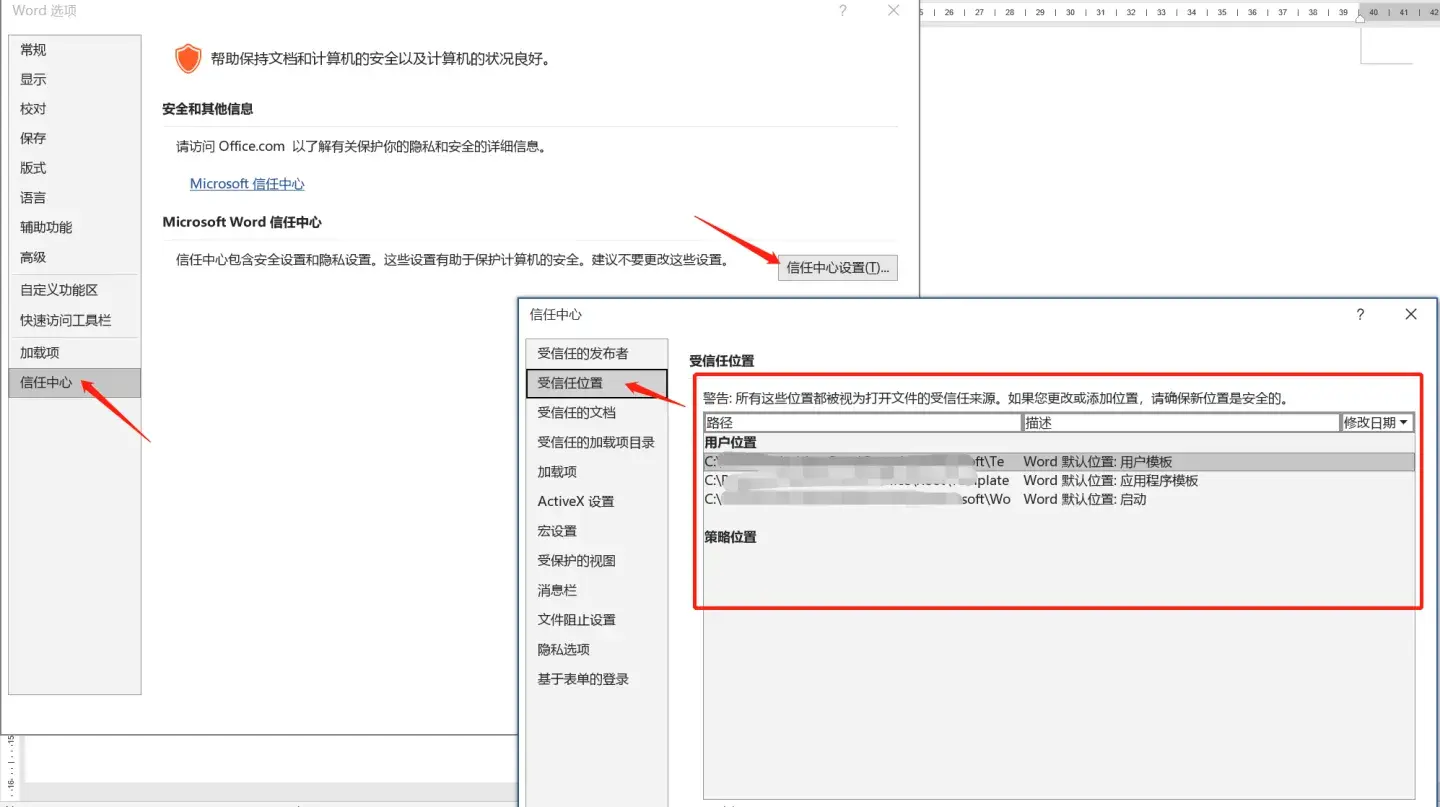The height and width of the screenshot is (807, 1440).
Task: Select 受保护的视图 settings
Action: 596,561
